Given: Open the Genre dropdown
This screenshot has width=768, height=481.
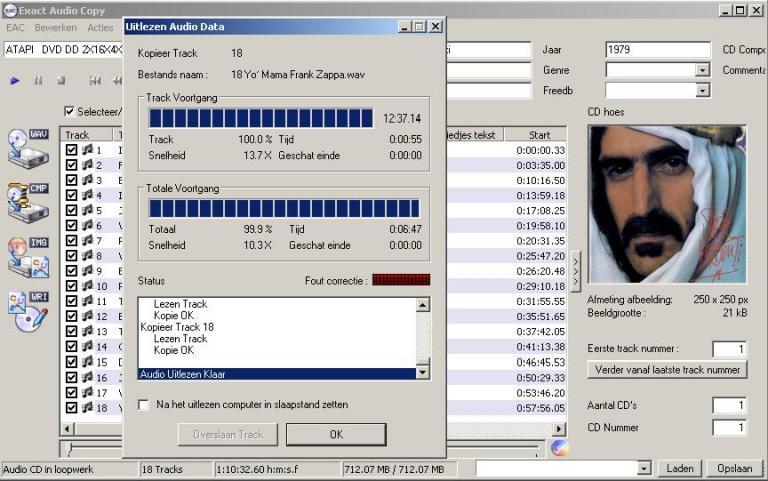Looking at the screenshot, I should coord(702,70).
